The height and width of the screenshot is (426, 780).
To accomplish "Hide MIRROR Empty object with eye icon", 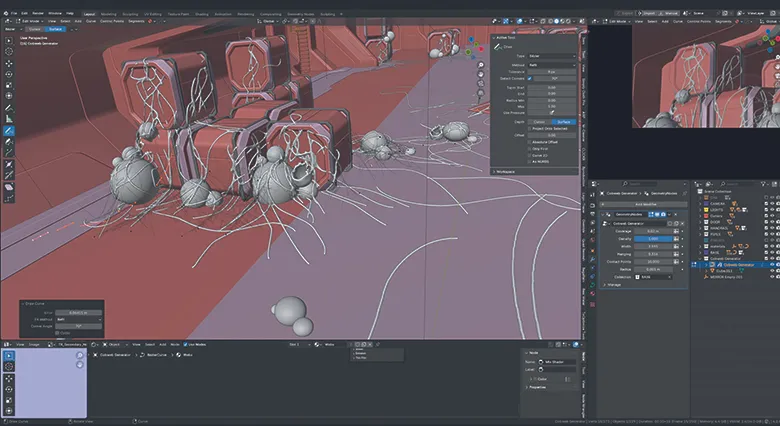I will click(772, 277).
